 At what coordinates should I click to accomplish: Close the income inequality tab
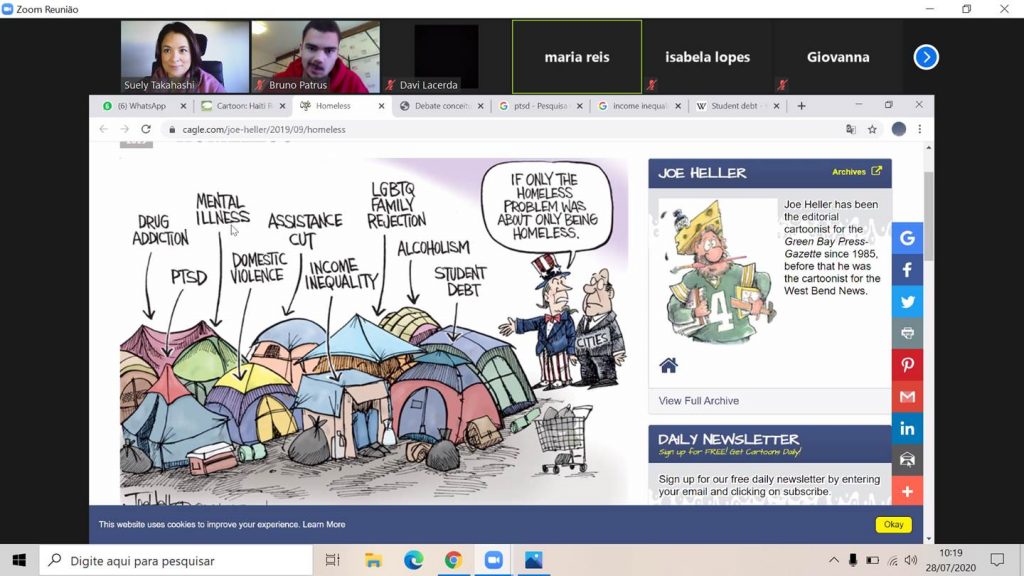678,106
